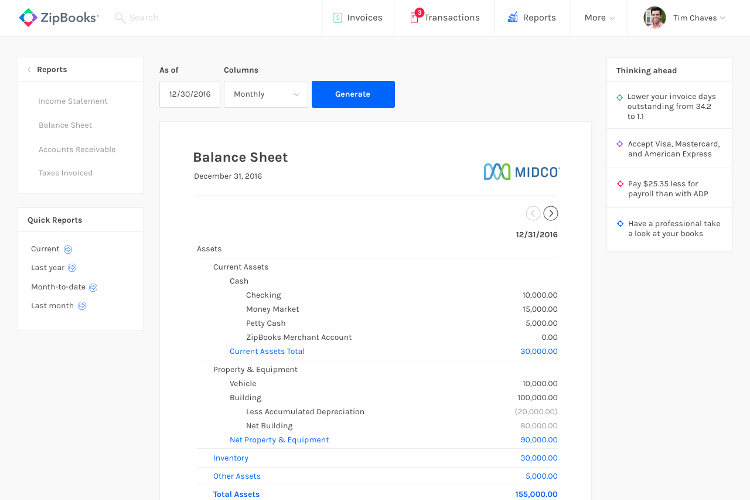Click Have a professional take a look tip

[673, 228]
